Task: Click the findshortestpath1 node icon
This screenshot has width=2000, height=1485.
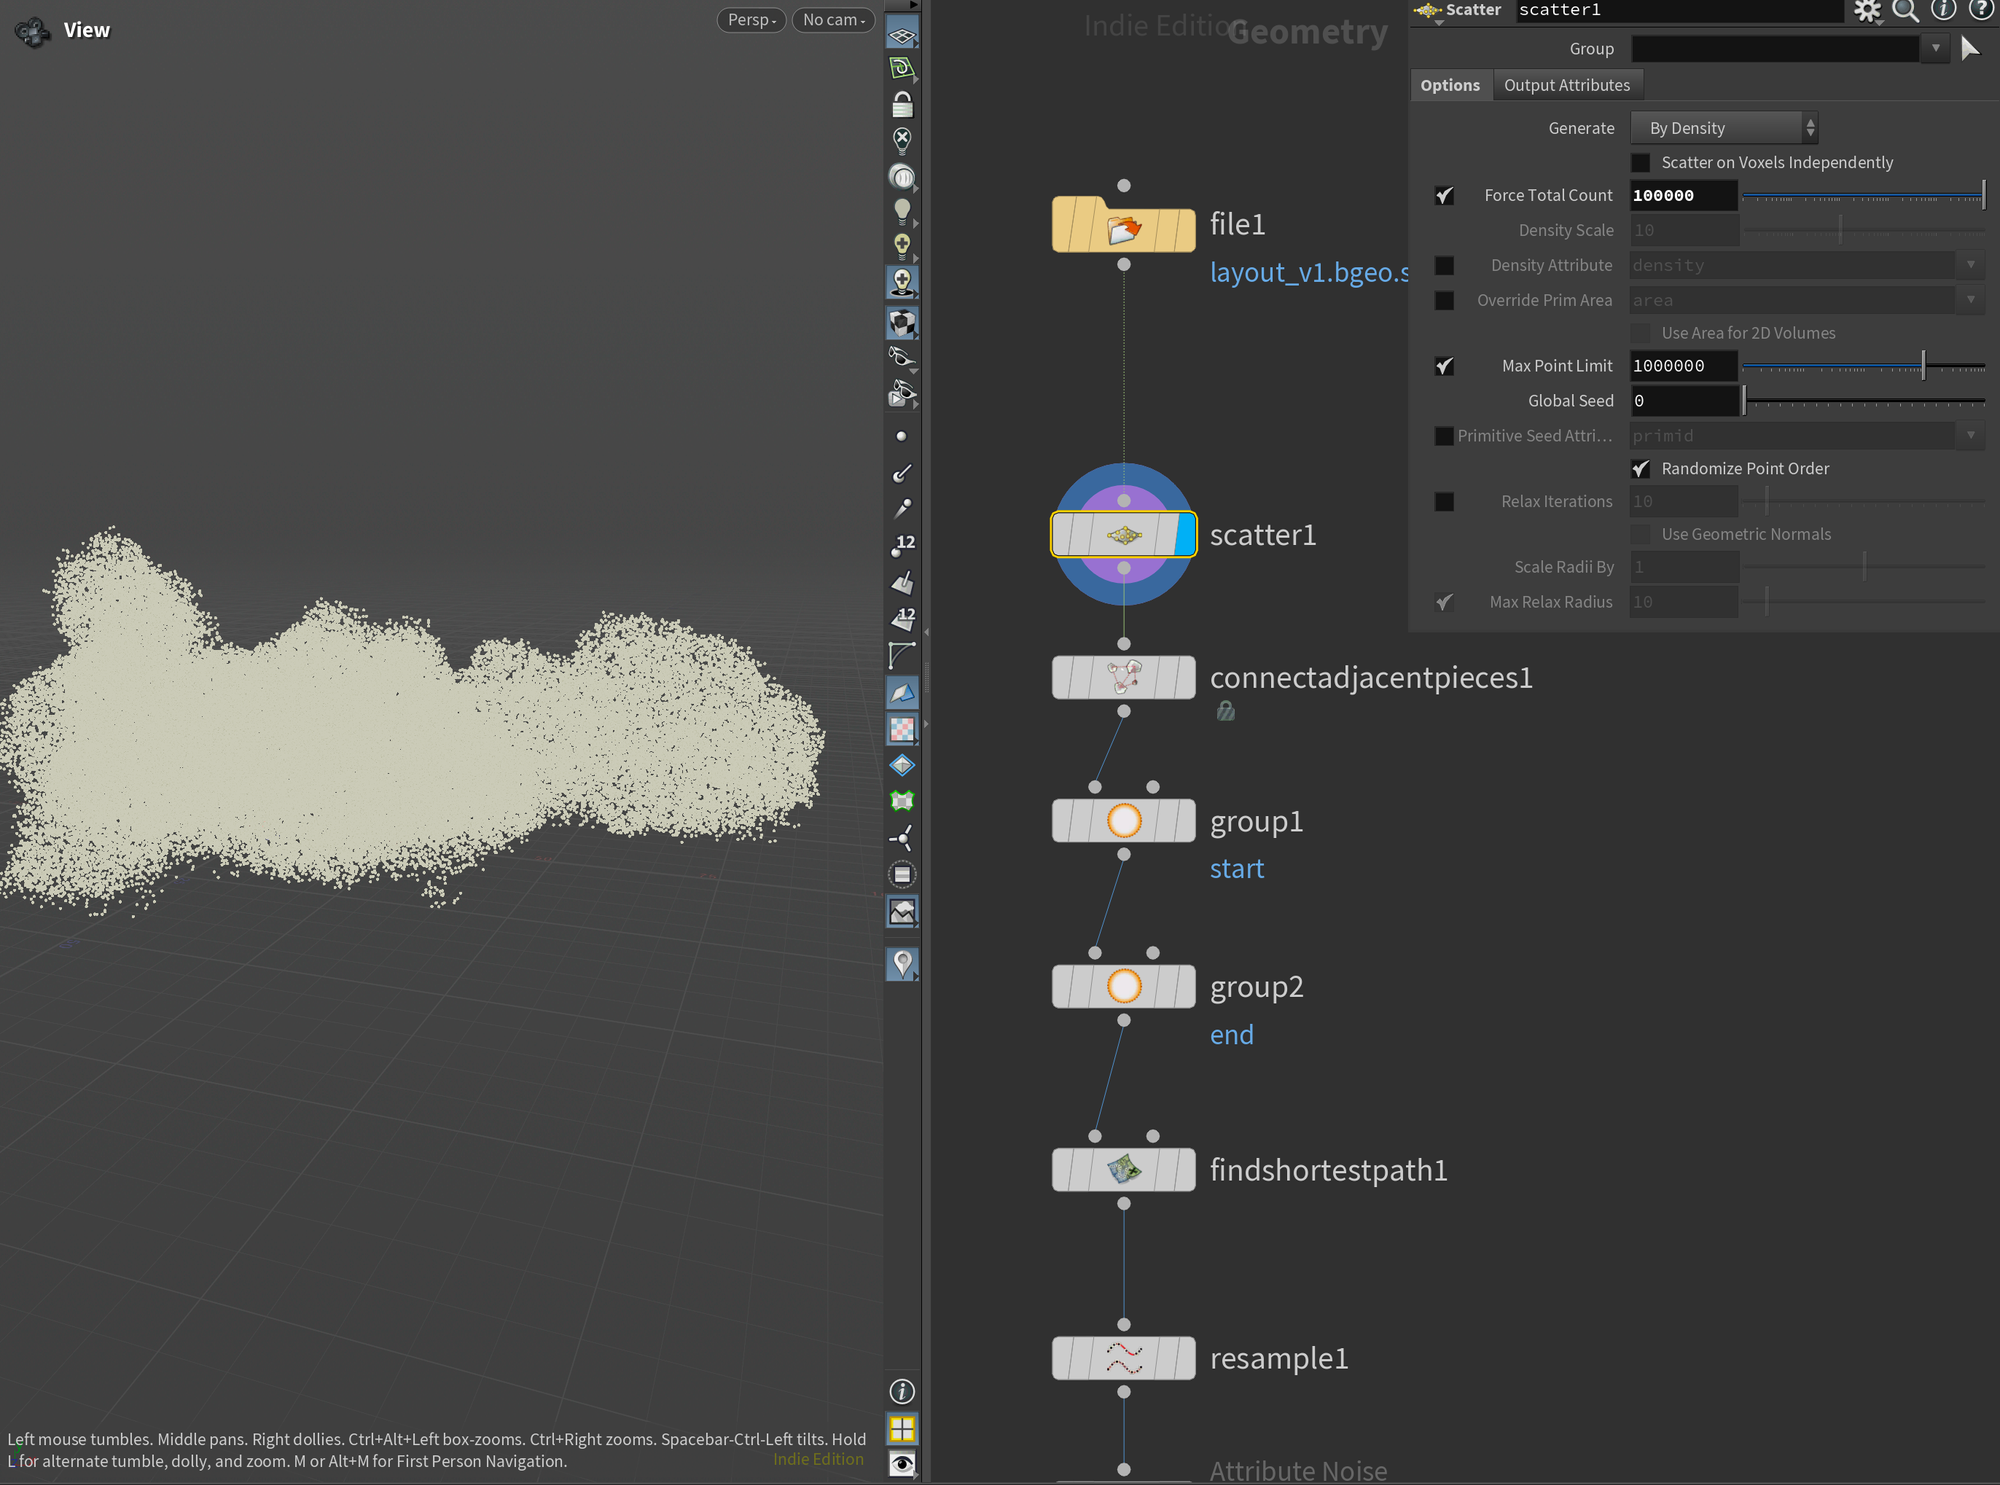Action: click(x=1123, y=1168)
